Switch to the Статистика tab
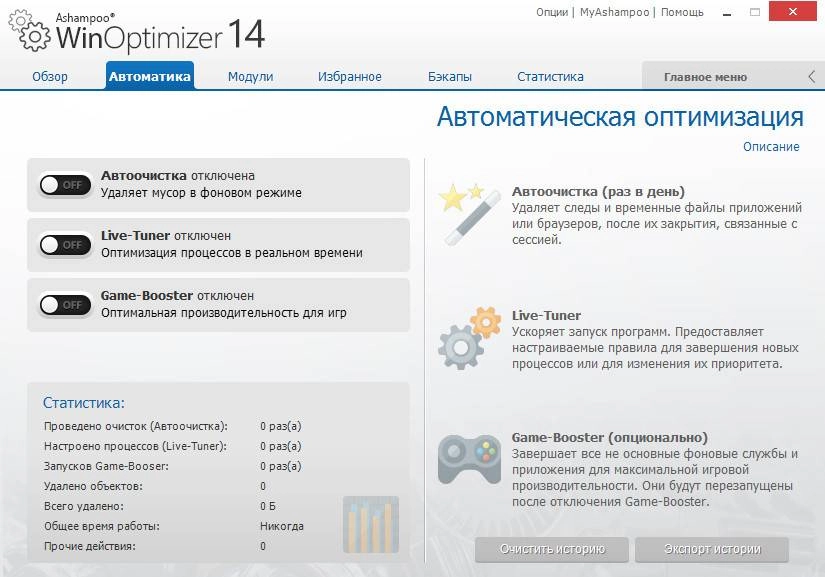 pos(550,77)
